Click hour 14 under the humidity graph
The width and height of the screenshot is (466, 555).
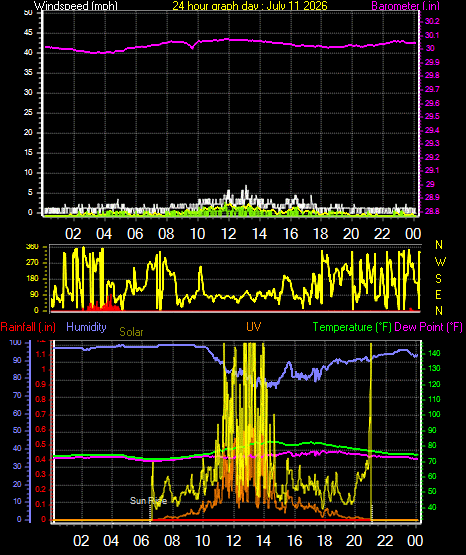263,541
